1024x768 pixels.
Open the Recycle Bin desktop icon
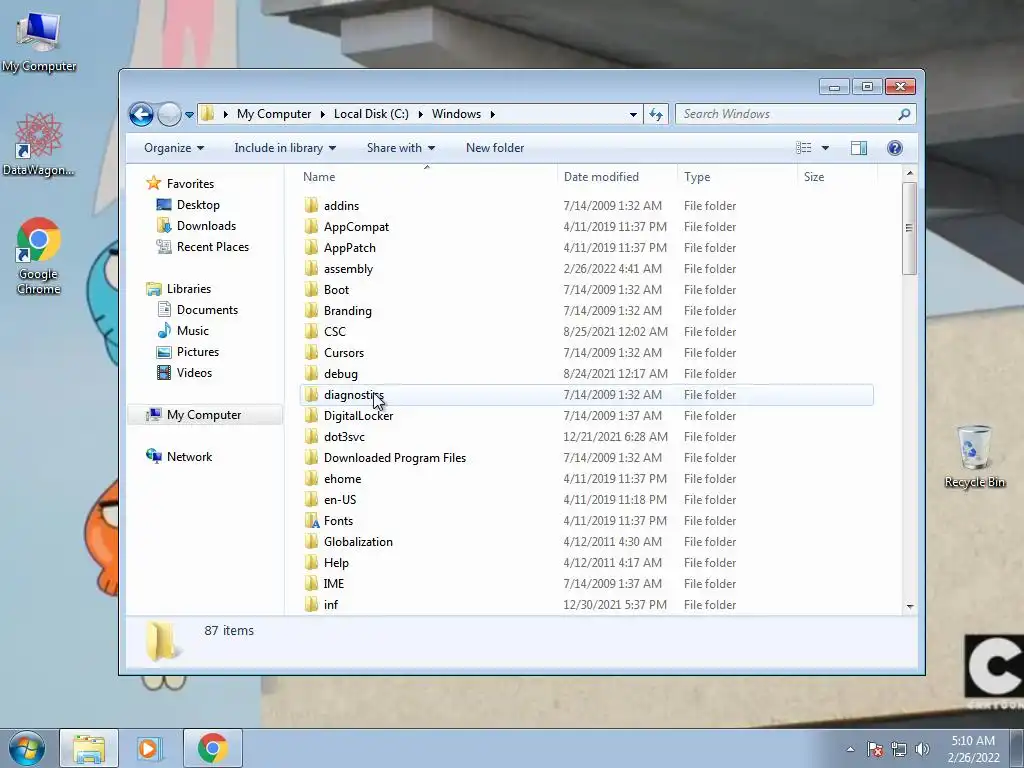click(x=974, y=456)
